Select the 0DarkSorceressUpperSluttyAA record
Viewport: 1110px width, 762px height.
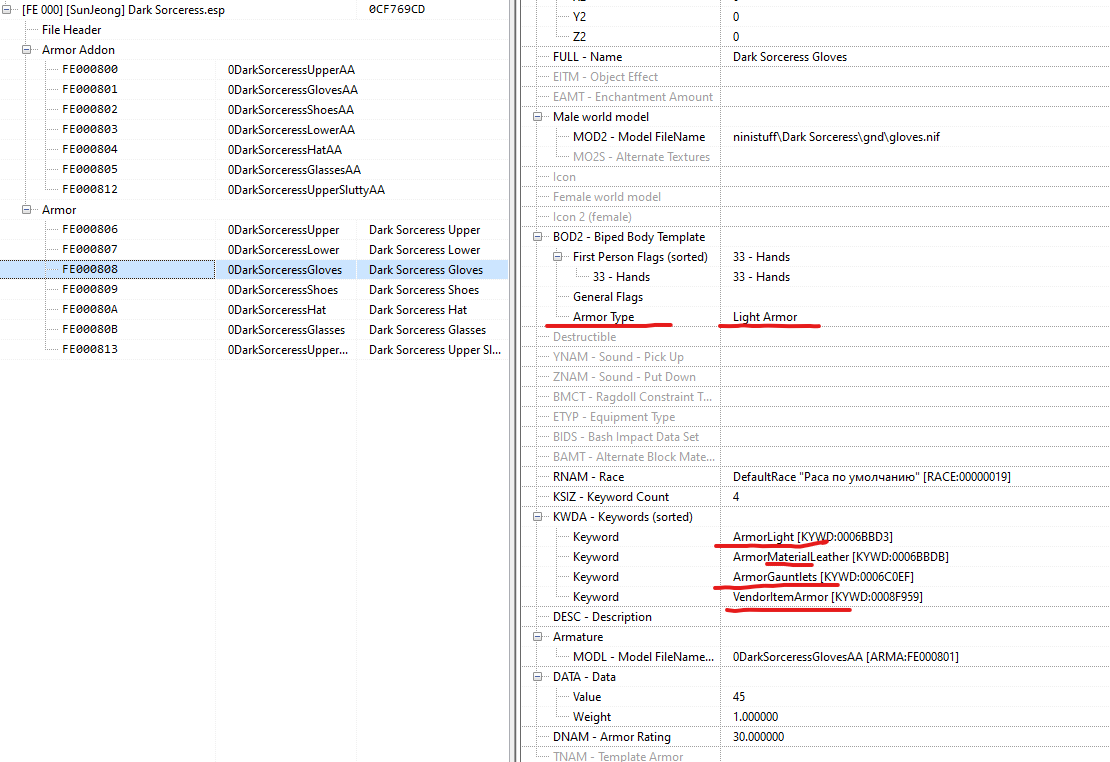click(x=253, y=190)
